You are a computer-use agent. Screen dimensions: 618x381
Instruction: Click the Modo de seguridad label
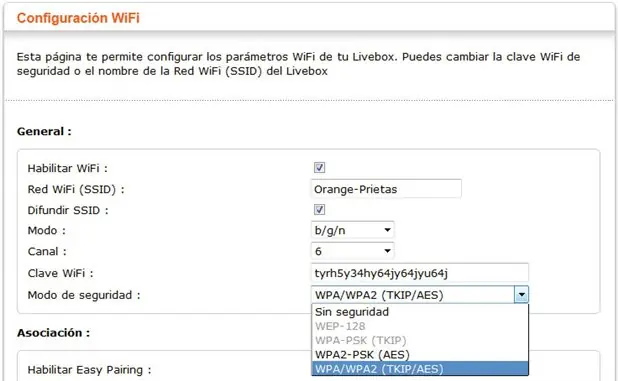pyautogui.click(x=84, y=295)
